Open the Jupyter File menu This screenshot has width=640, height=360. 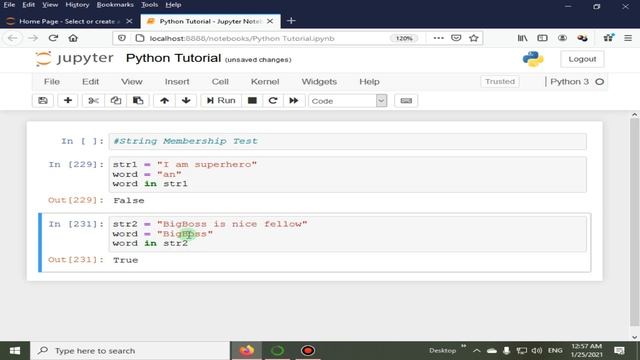(x=52, y=82)
